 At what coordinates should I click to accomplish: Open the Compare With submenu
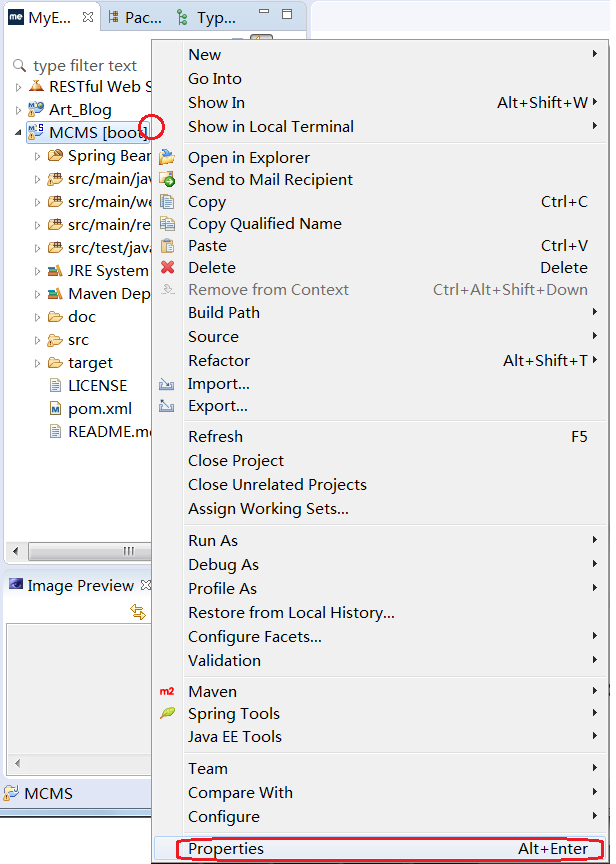click(380, 792)
